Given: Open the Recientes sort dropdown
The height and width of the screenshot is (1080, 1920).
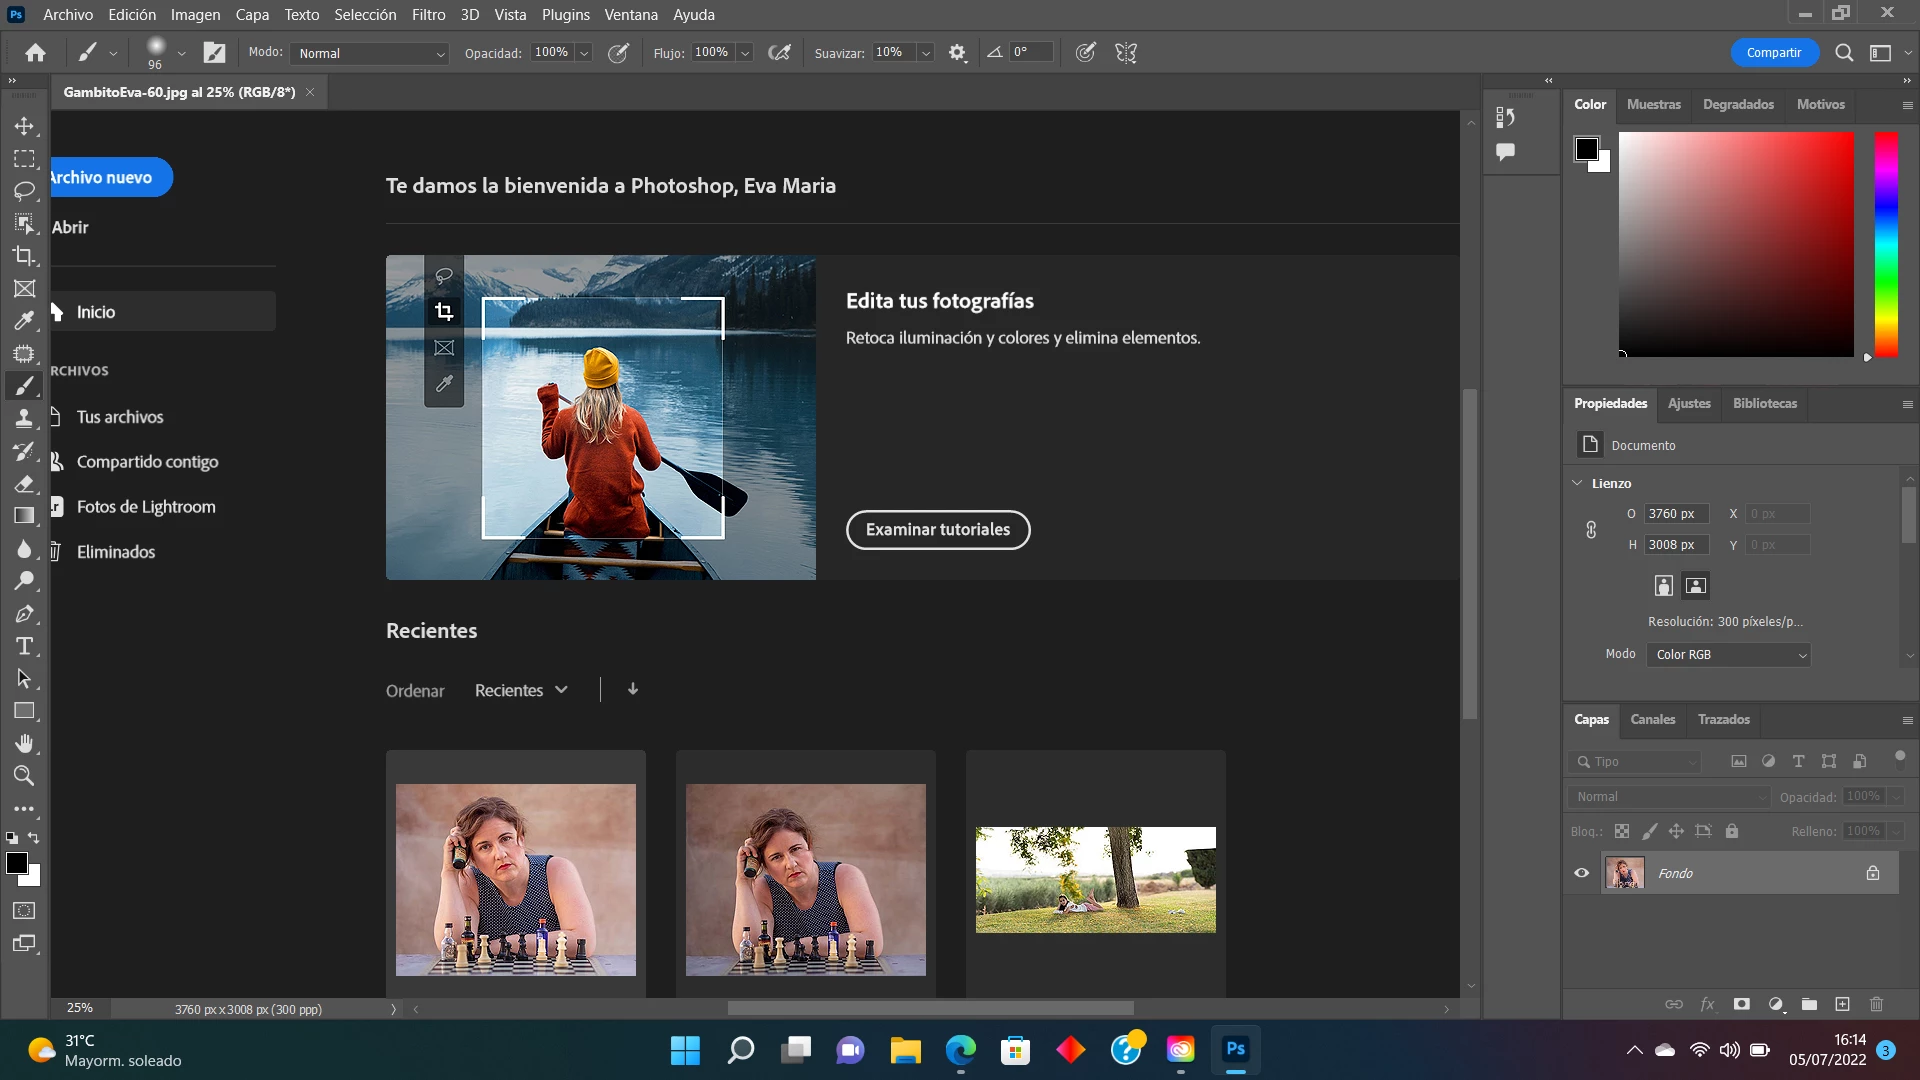Looking at the screenshot, I should [521, 690].
